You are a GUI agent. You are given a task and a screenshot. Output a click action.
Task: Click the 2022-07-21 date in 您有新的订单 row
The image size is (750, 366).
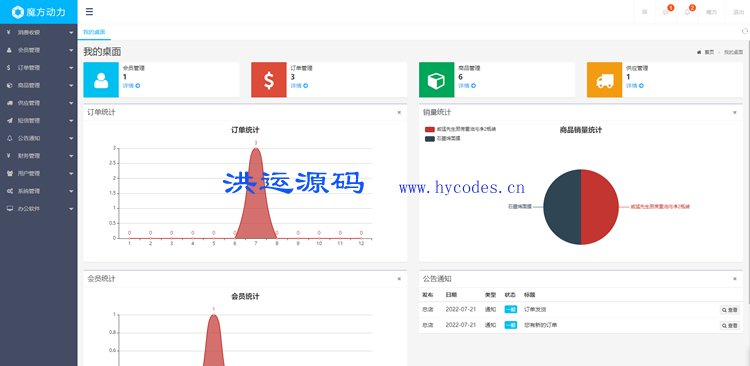point(461,325)
